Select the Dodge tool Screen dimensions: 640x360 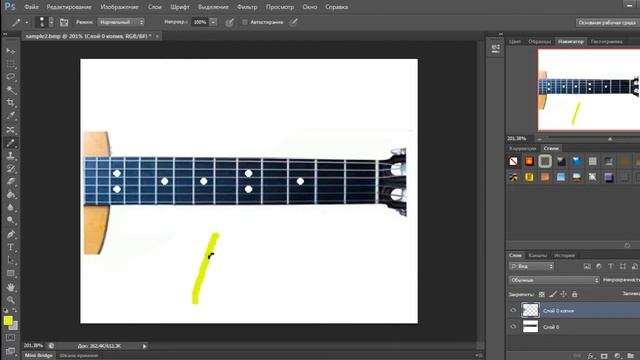(x=11, y=221)
